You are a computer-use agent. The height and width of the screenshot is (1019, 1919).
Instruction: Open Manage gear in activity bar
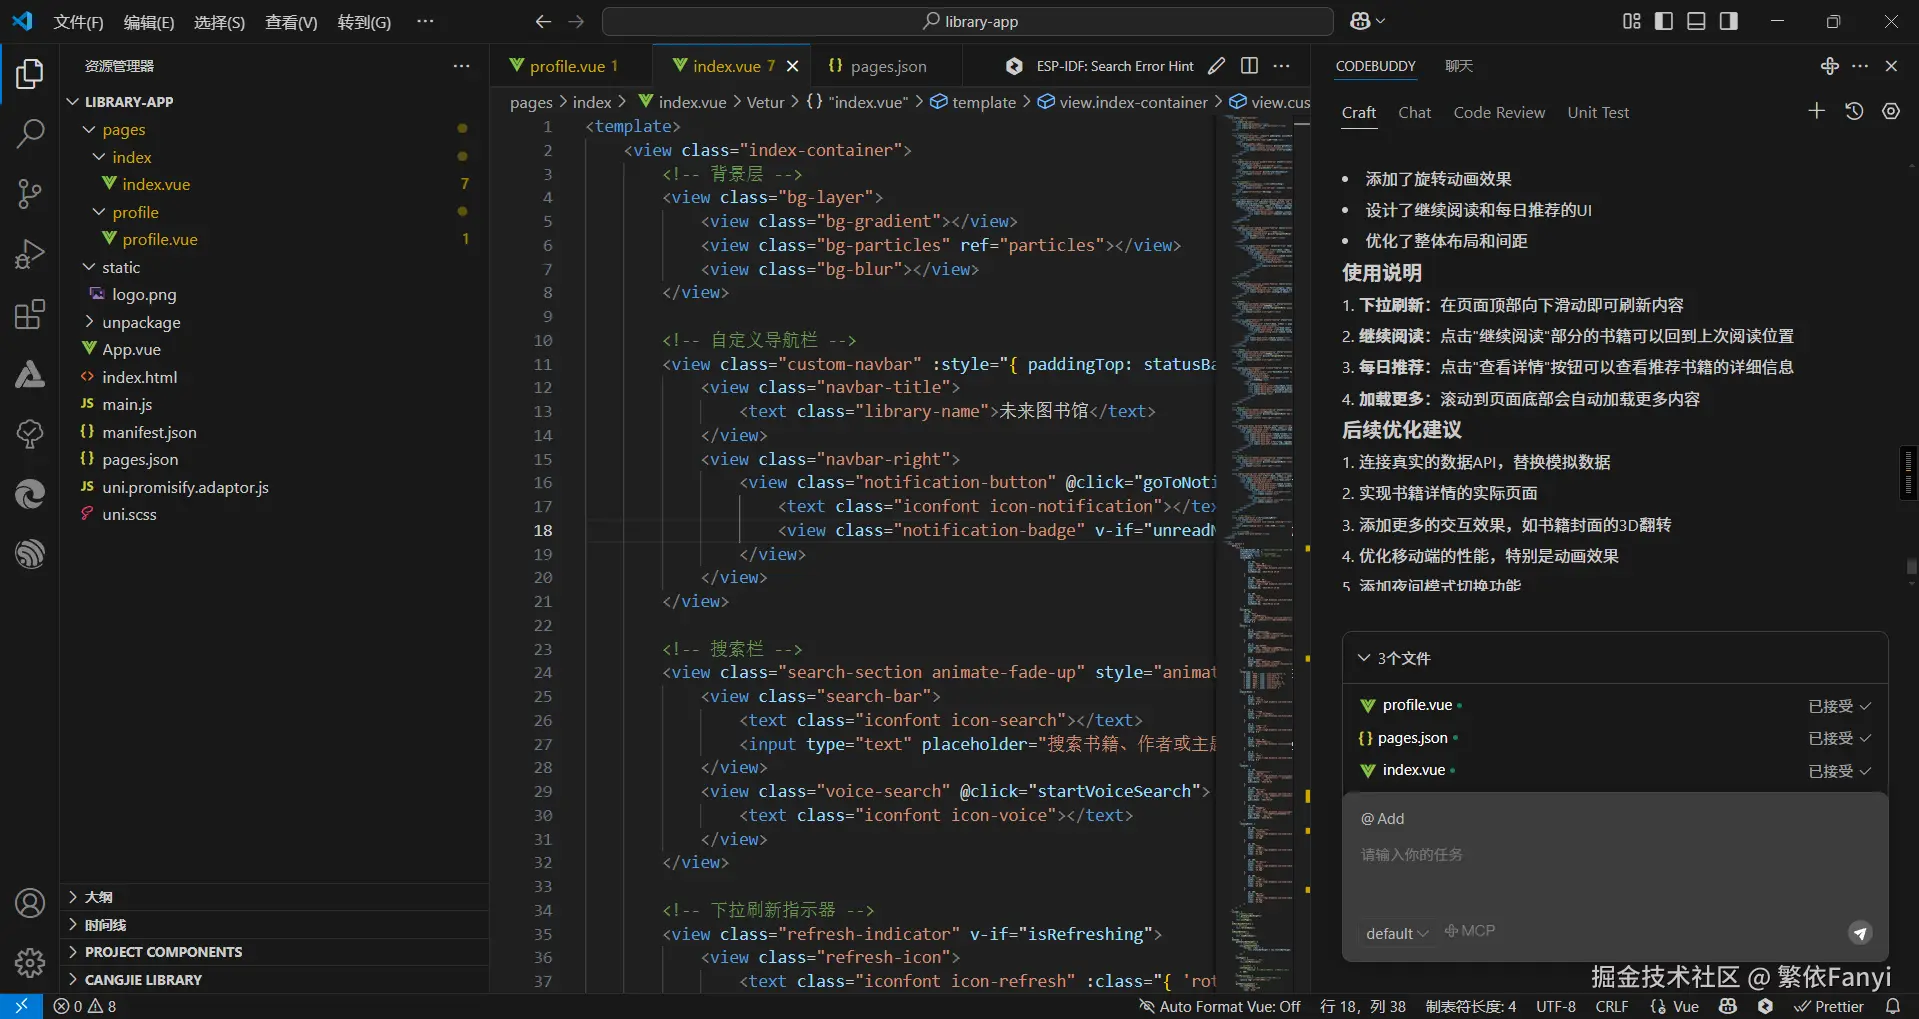30,963
